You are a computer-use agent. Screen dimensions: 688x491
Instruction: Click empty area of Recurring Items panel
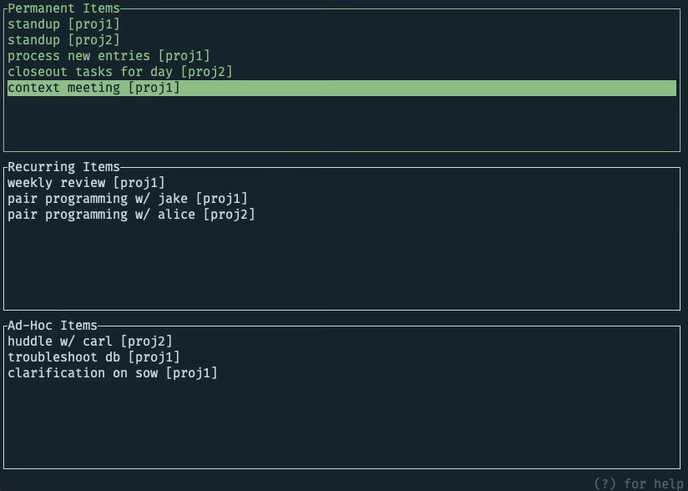(340, 265)
